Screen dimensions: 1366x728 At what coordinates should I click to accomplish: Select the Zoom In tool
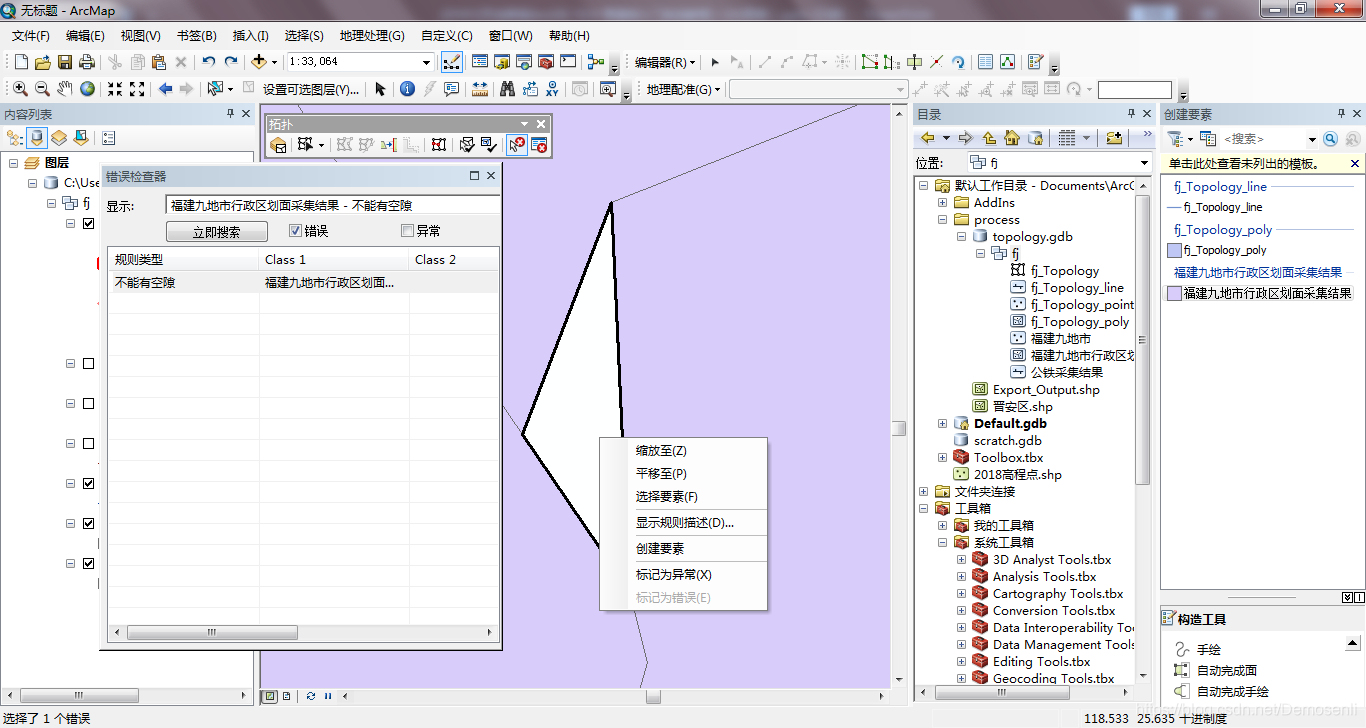tap(18, 89)
